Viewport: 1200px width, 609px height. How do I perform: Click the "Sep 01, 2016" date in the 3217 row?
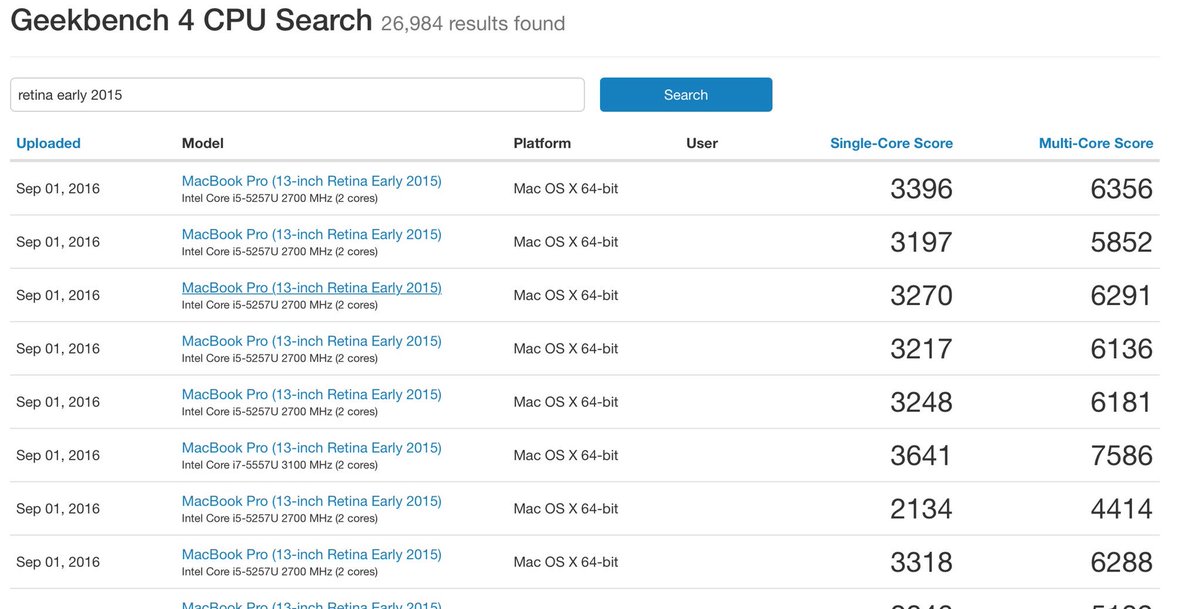(58, 348)
